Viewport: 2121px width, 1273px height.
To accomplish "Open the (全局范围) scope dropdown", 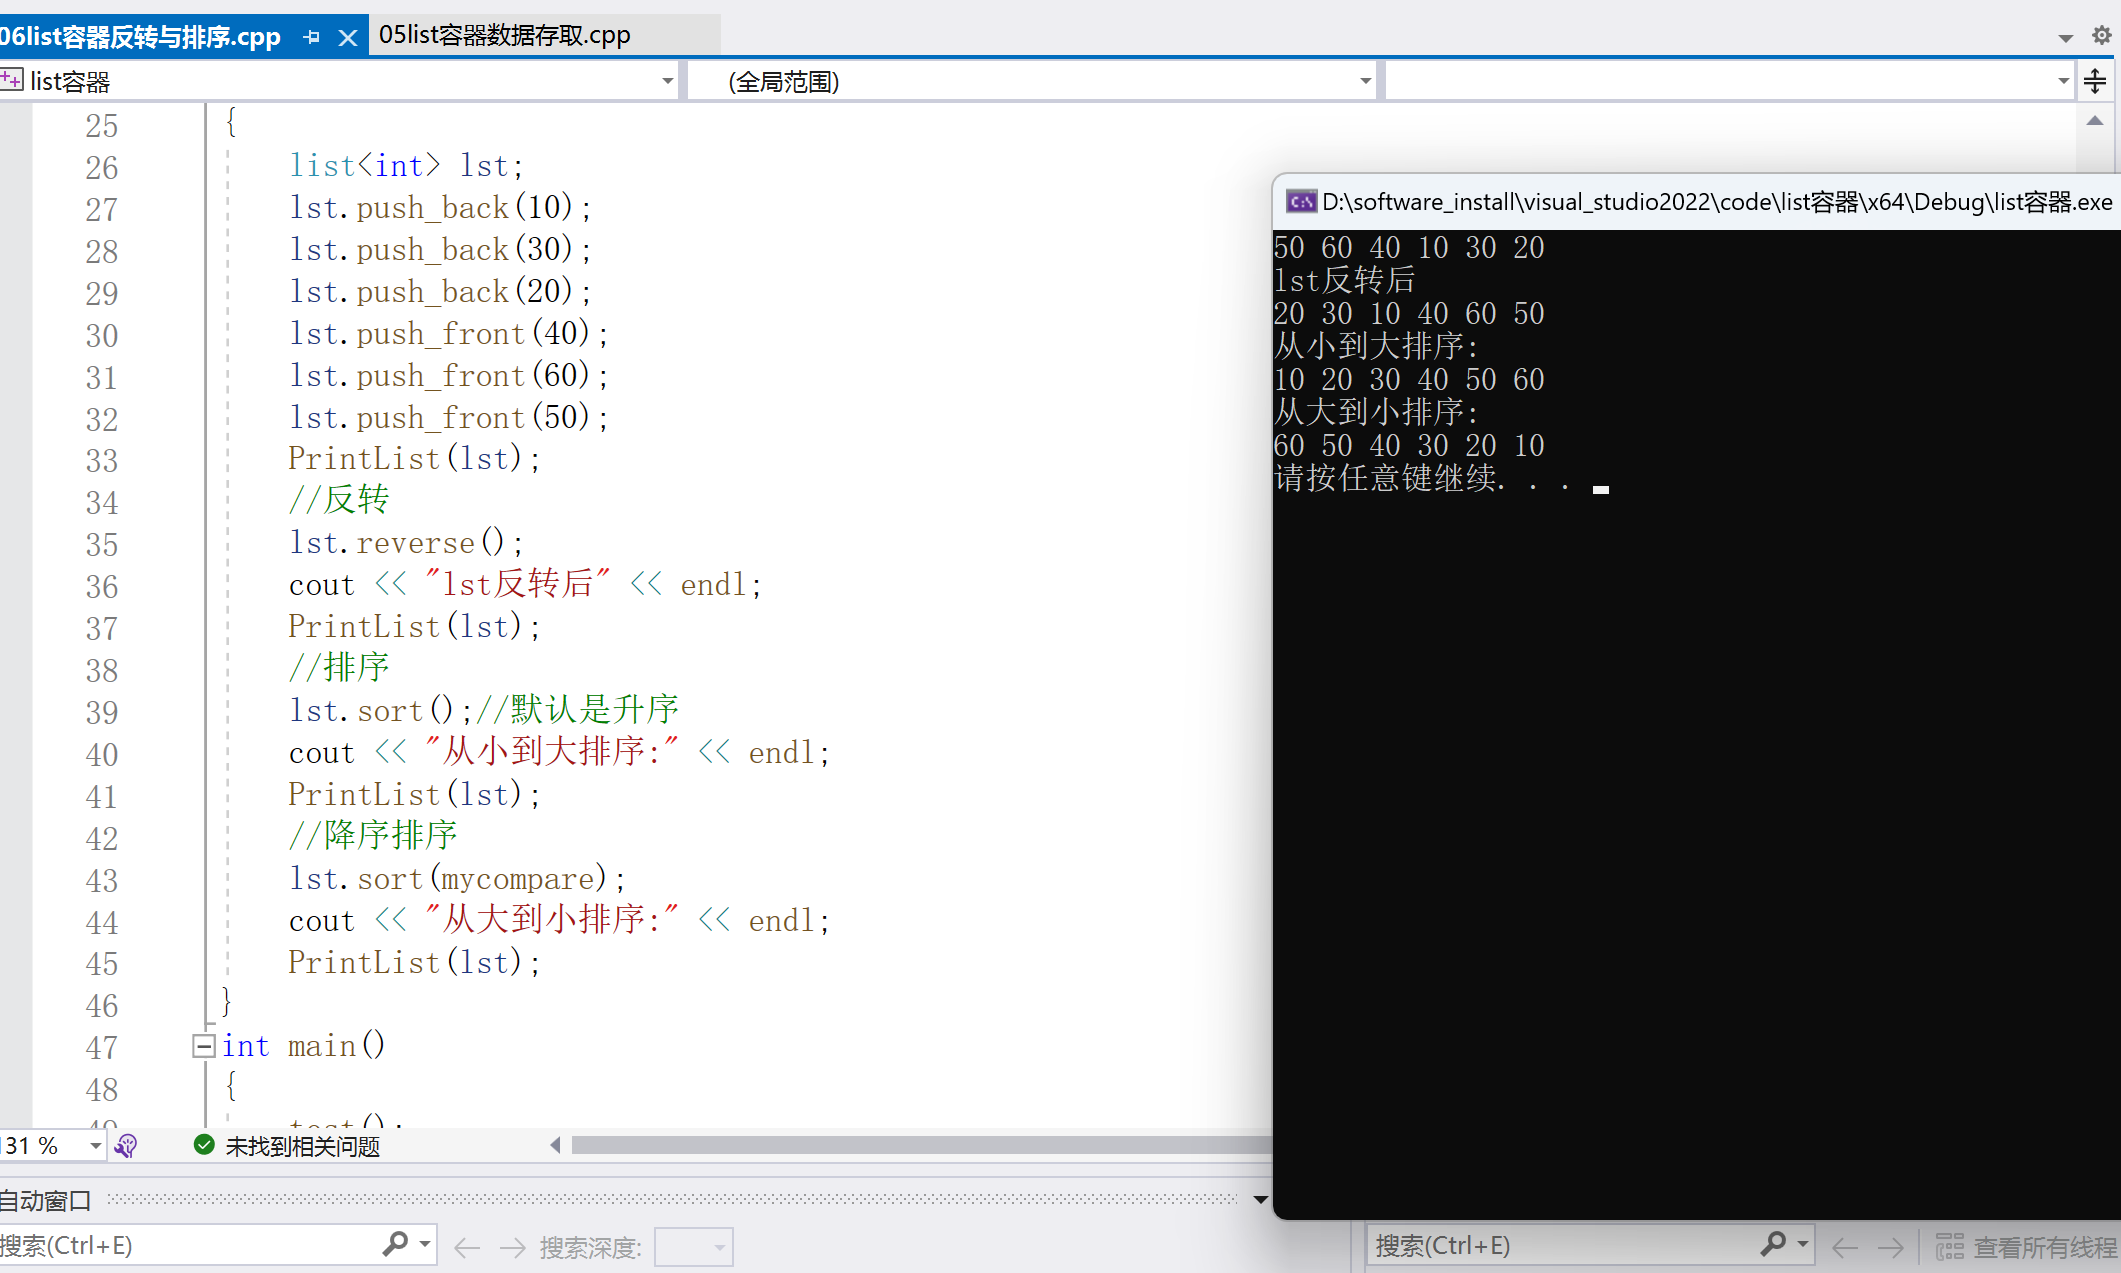I will 1364,80.
